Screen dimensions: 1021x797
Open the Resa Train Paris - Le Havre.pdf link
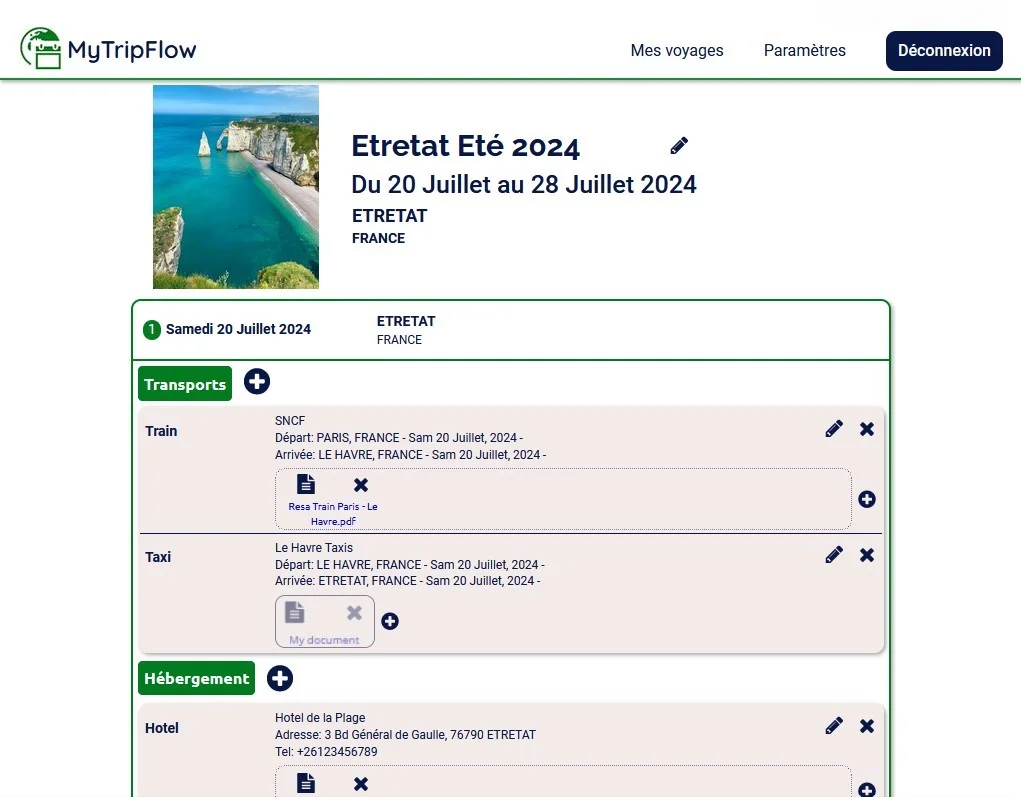click(x=331, y=514)
